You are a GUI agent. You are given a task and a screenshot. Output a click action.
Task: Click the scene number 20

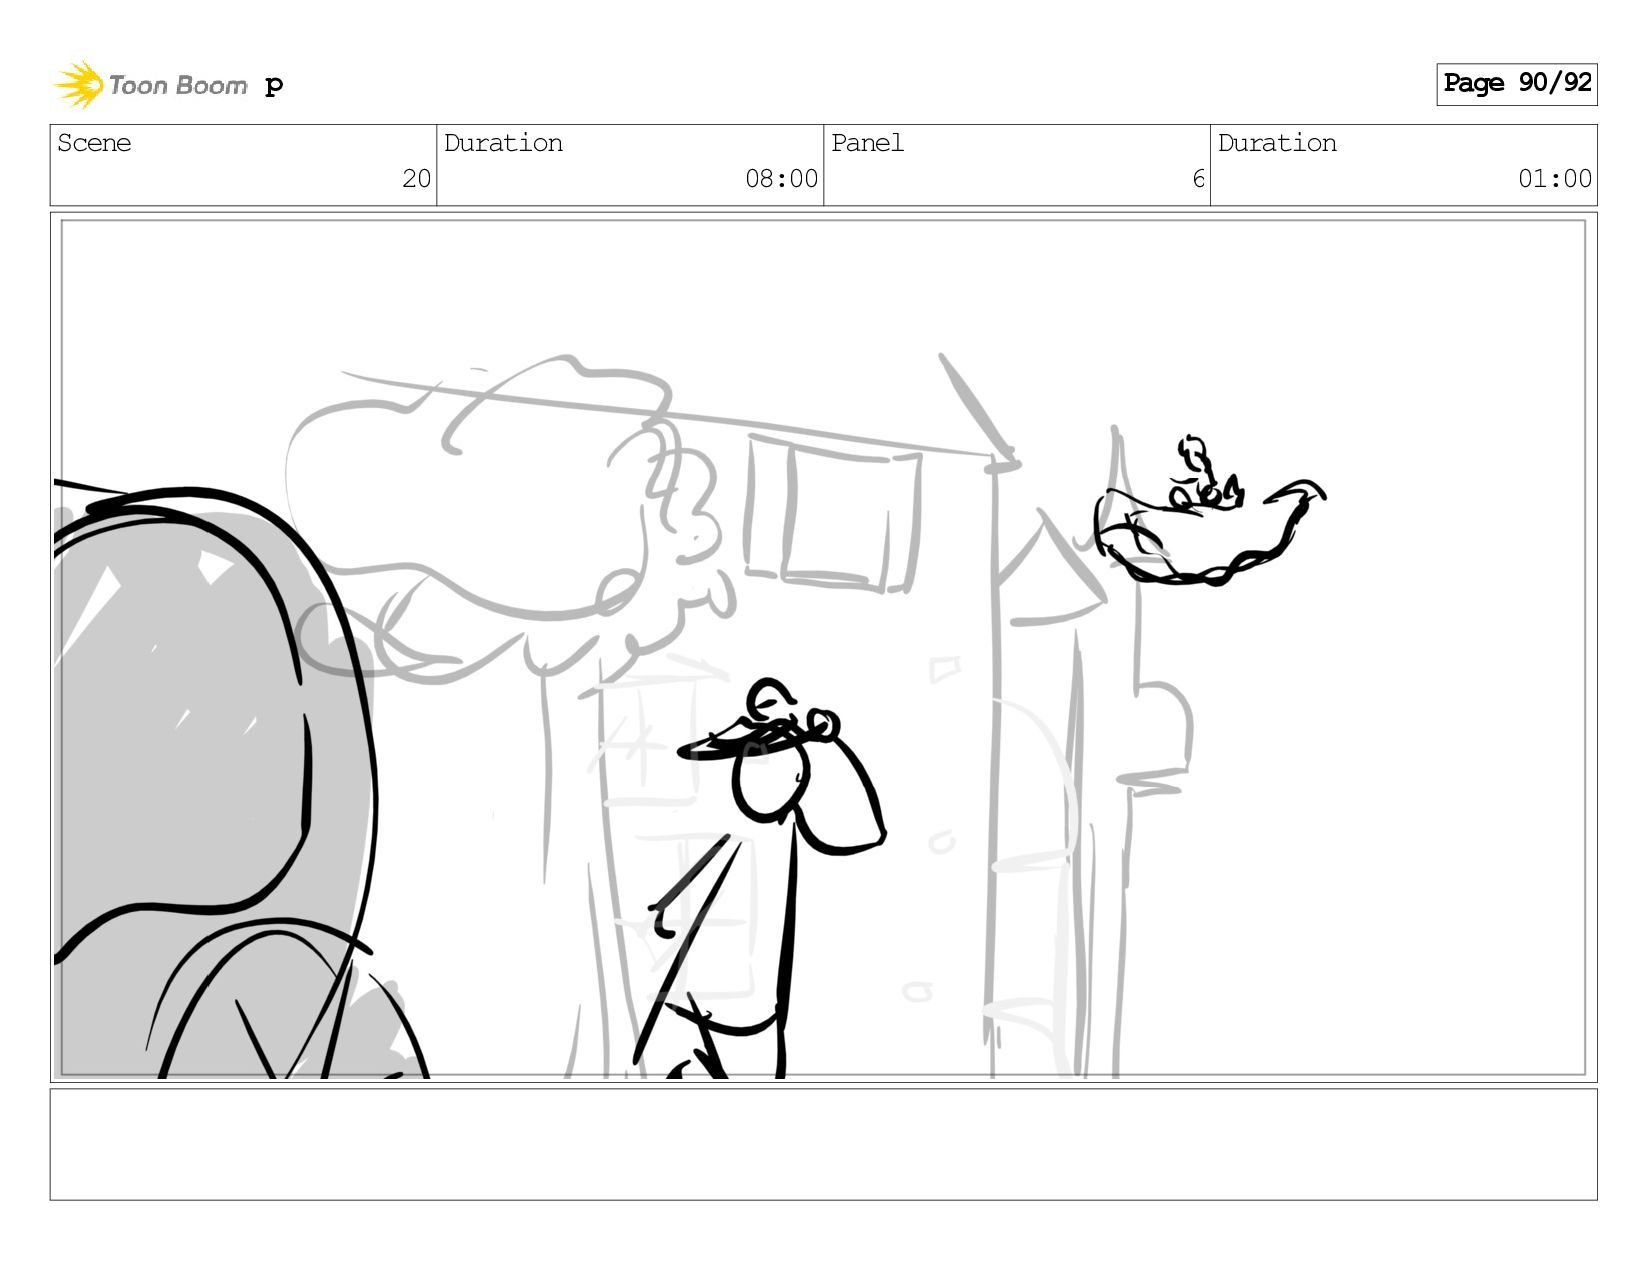(x=416, y=179)
